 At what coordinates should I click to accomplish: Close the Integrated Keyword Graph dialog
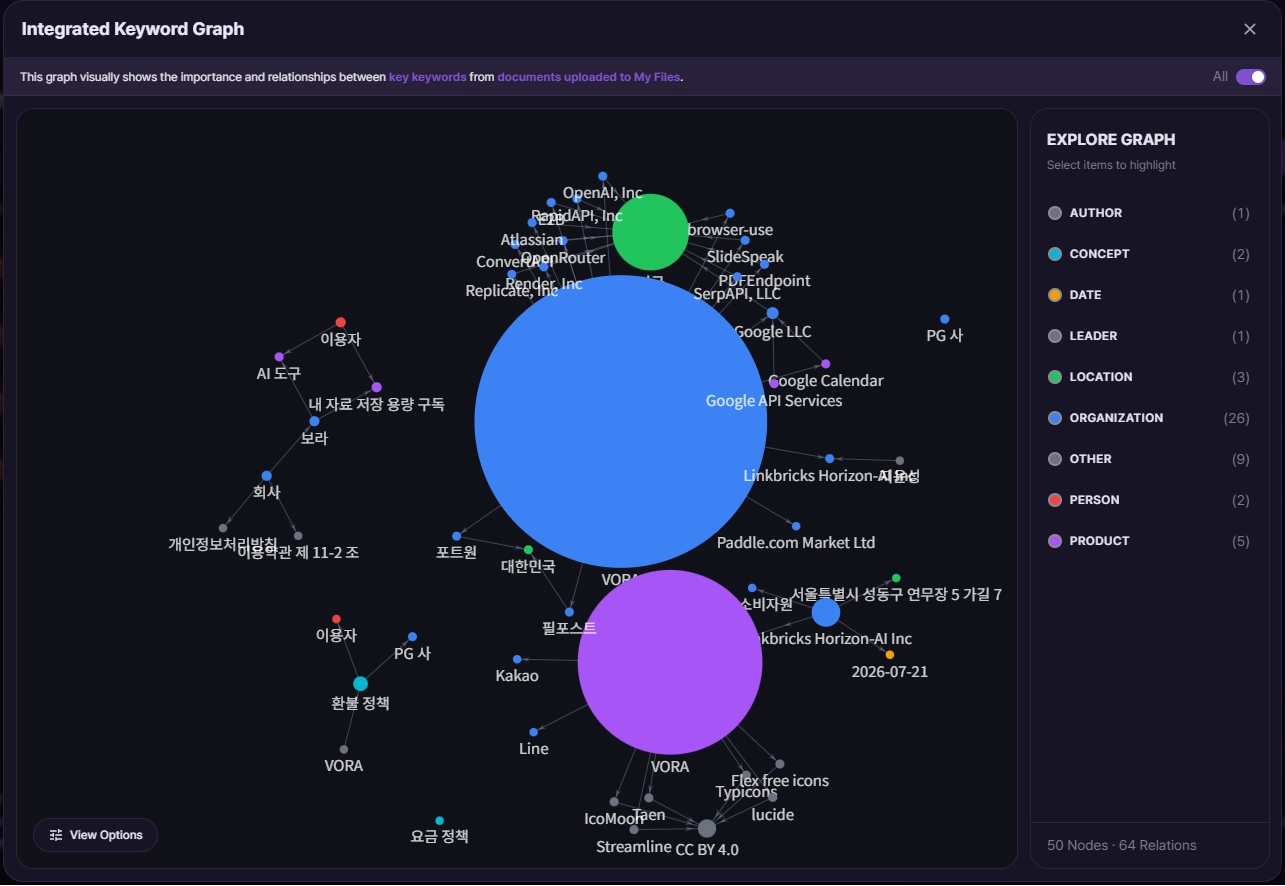1250,29
